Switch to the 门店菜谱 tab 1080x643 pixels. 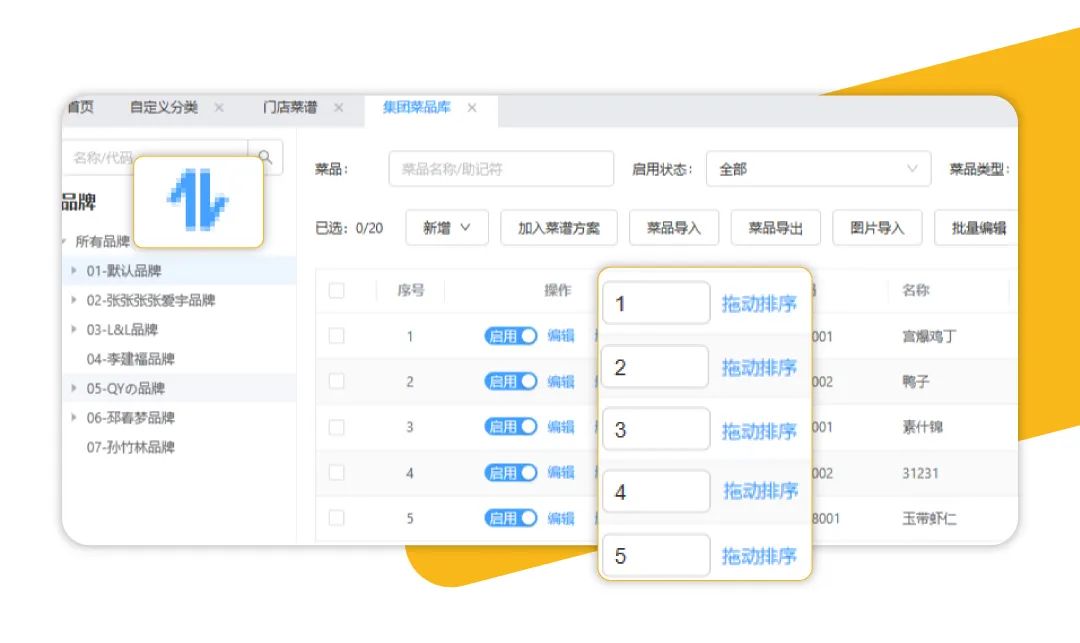(x=290, y=108)
